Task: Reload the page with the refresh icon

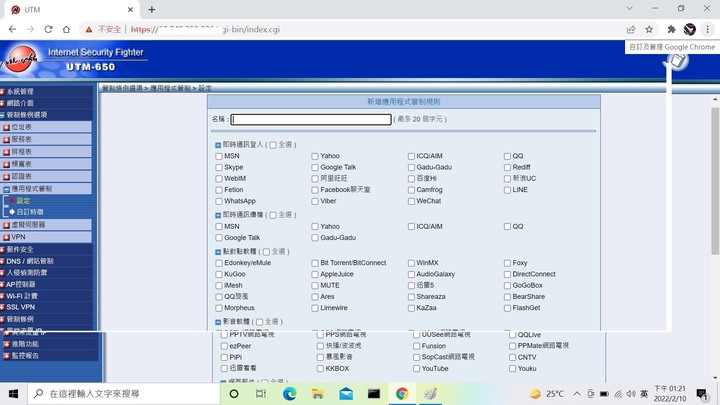Action: pyautogui.click(x=48, y=29)
